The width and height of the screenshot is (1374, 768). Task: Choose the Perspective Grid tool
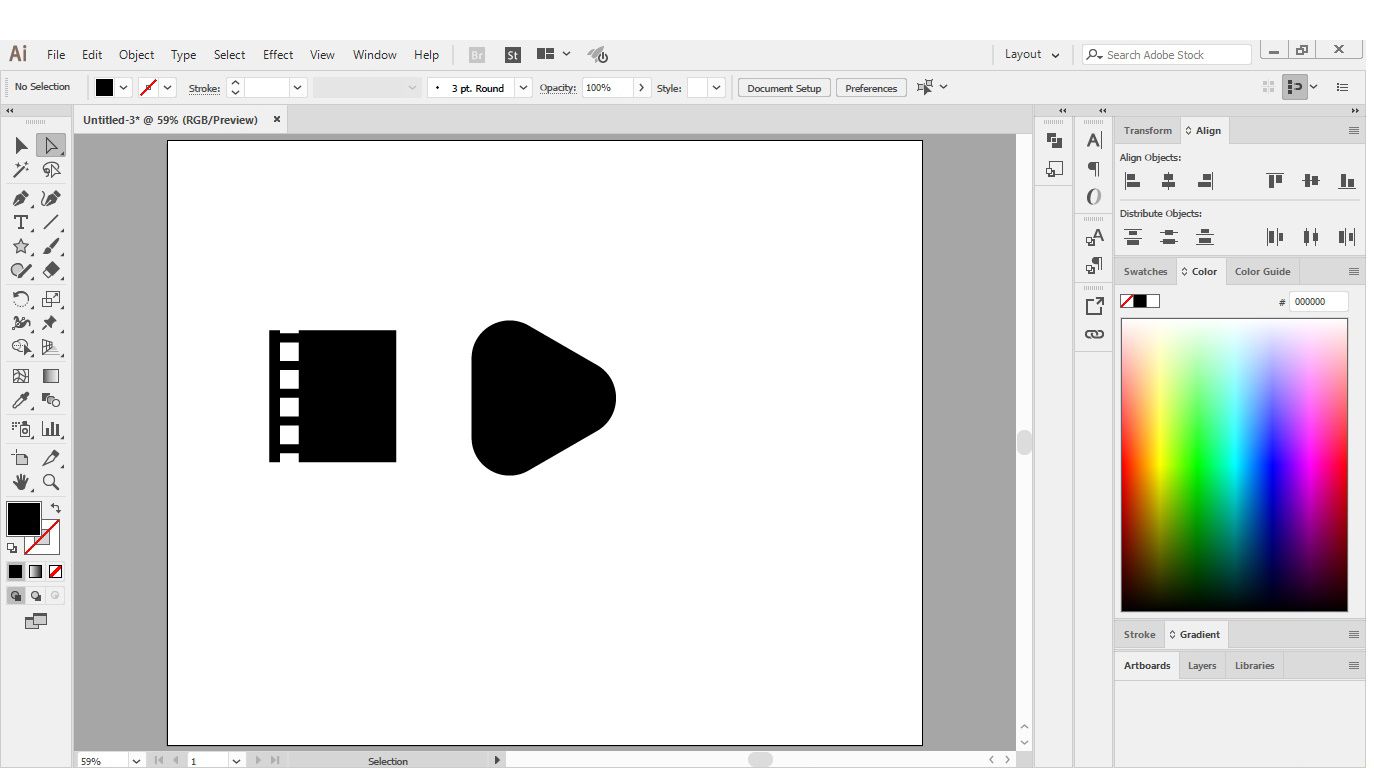51,347
